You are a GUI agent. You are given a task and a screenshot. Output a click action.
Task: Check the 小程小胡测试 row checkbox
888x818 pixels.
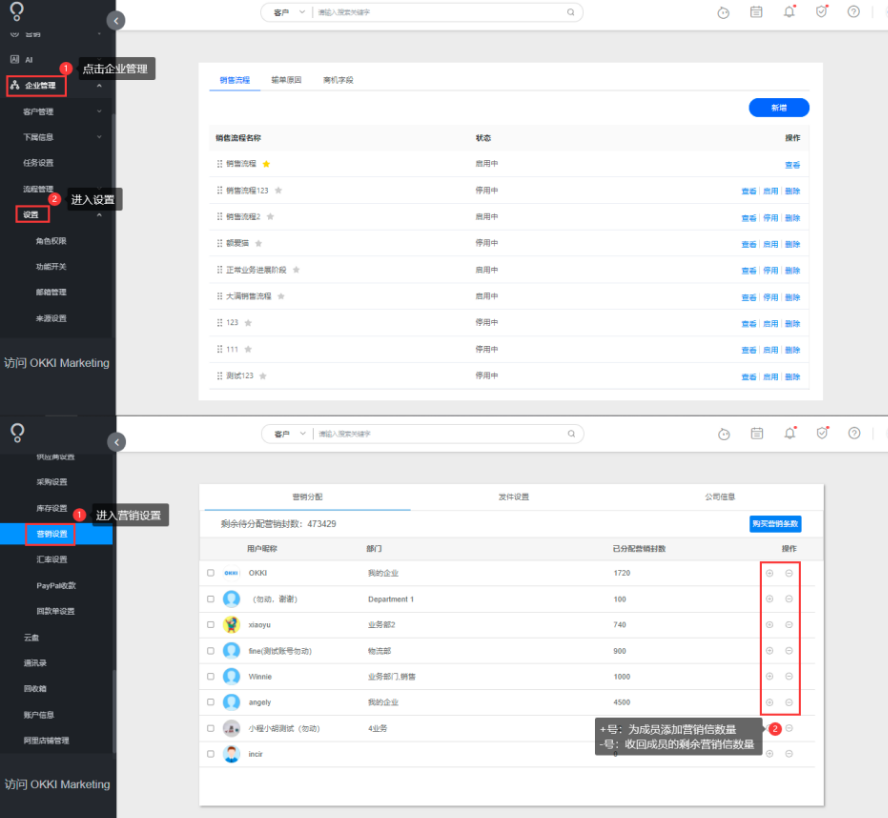(x=211, y=728)
